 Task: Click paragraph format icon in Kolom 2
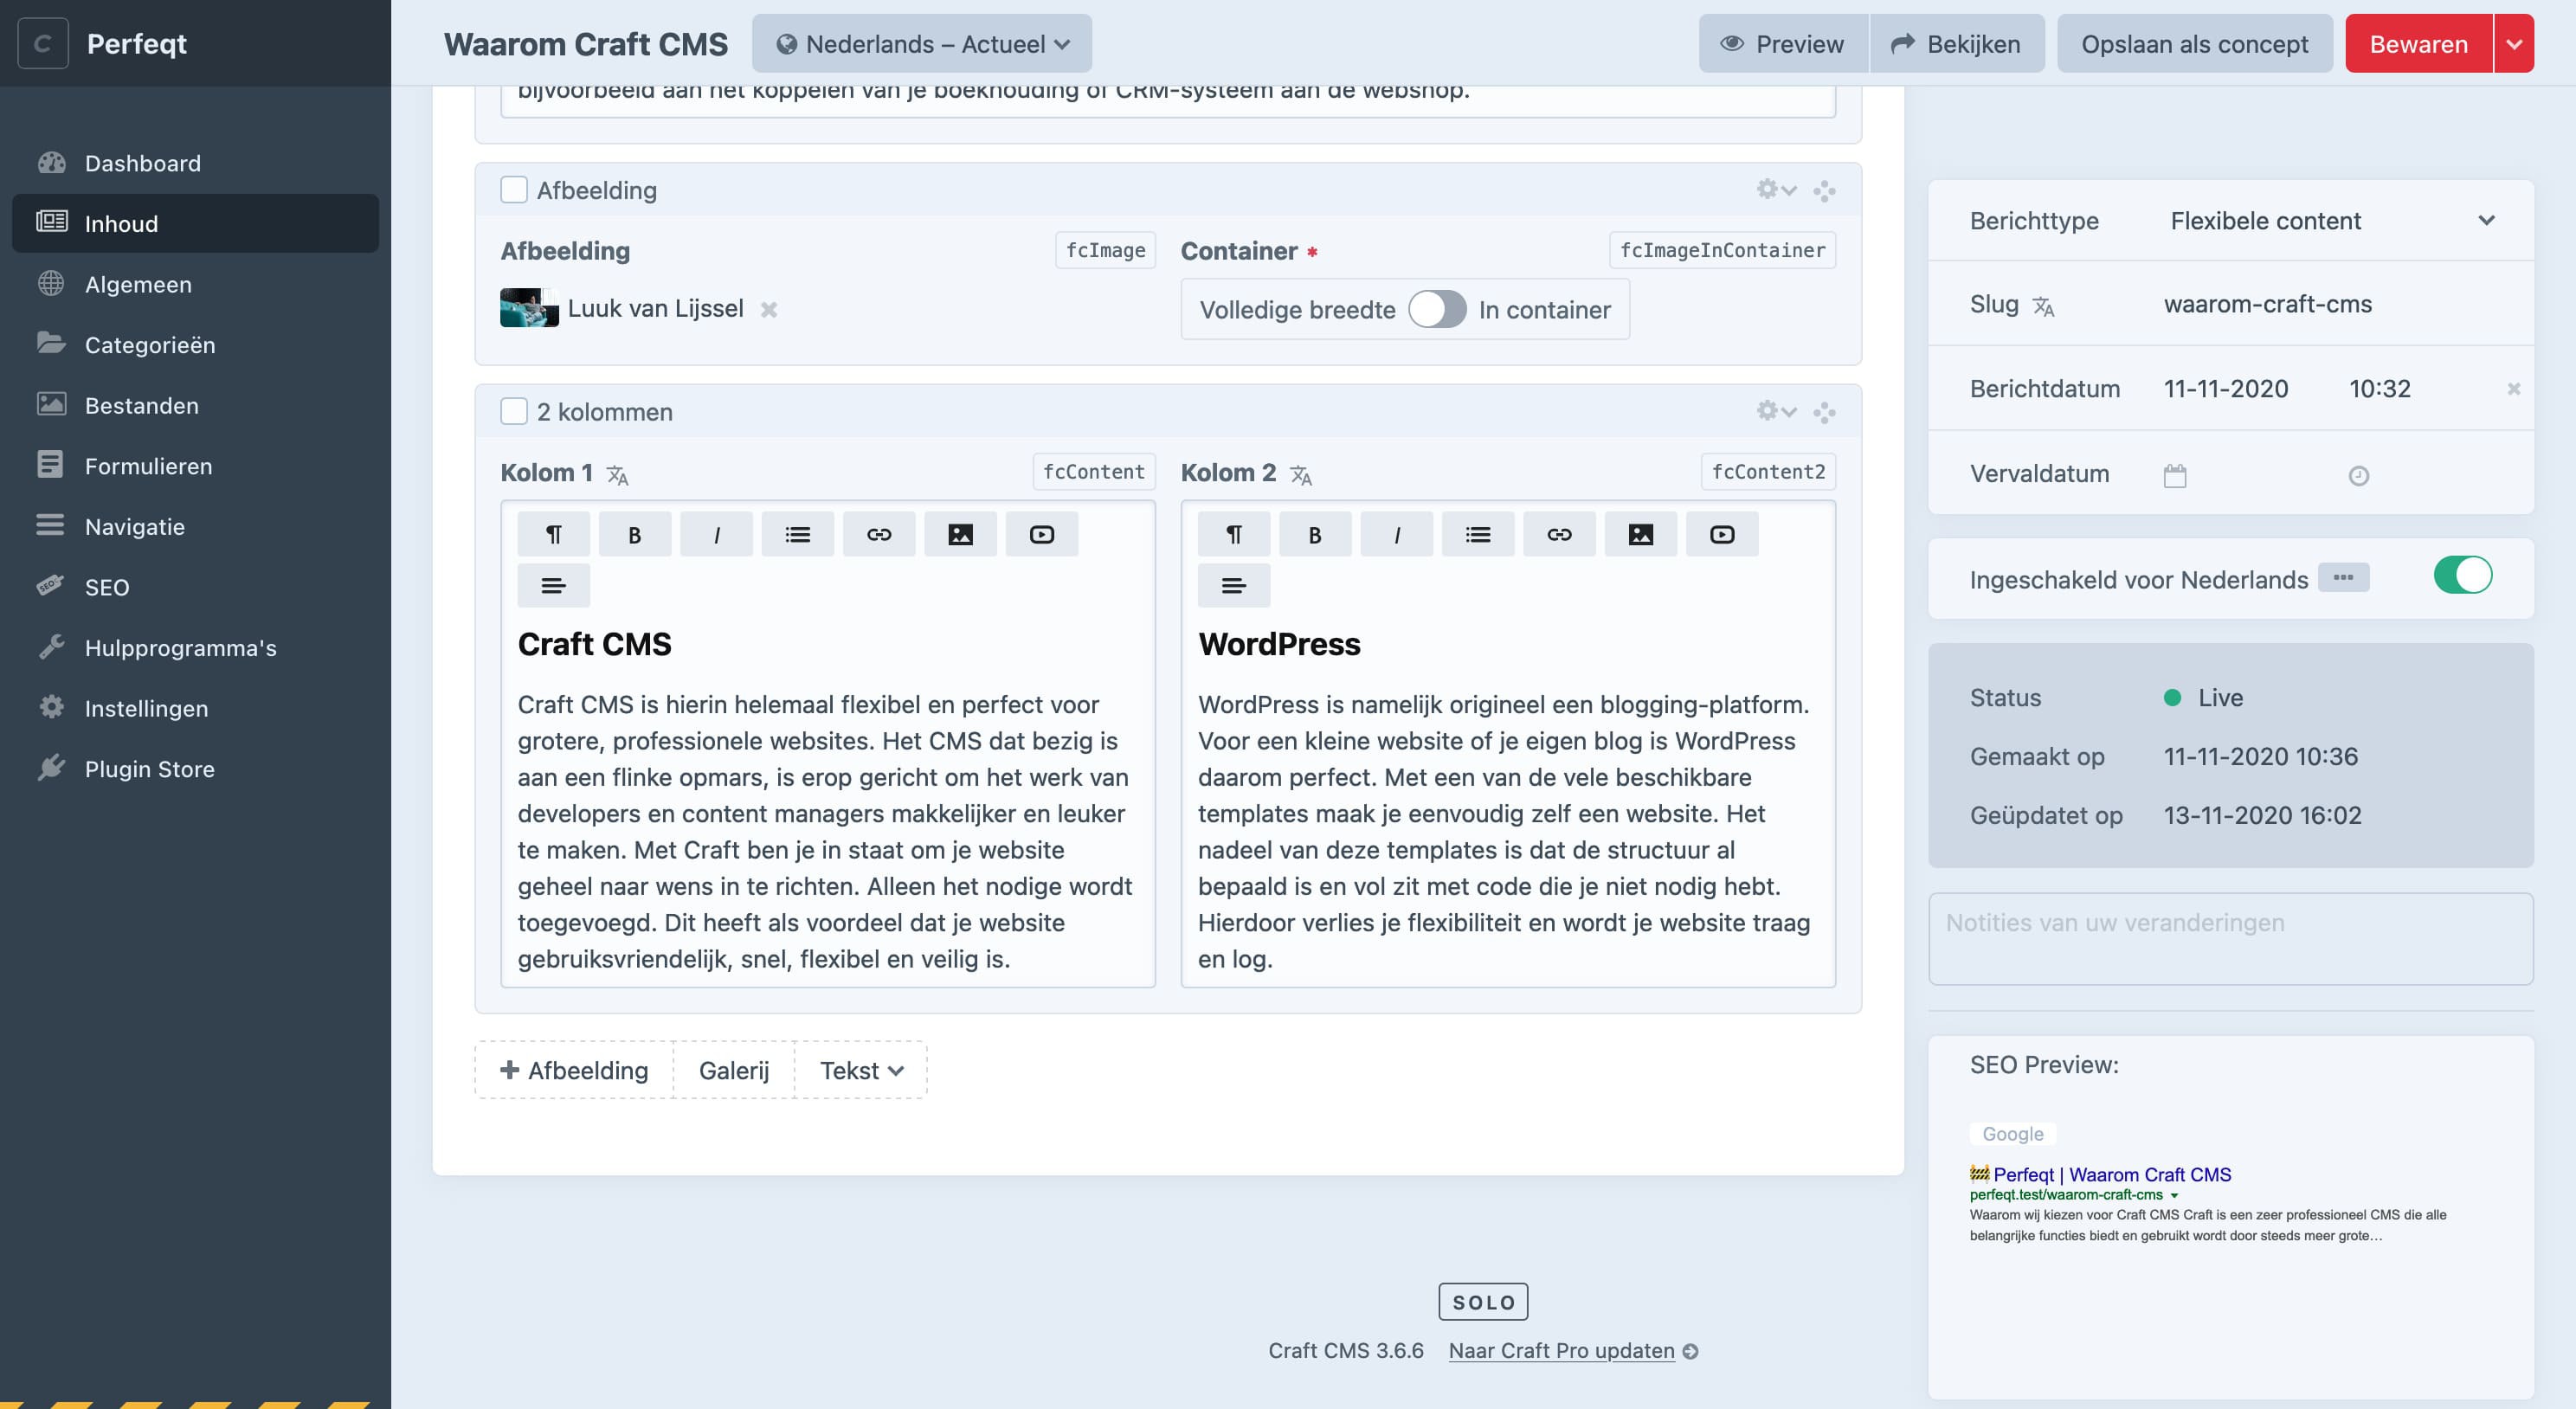point(1234,534)
